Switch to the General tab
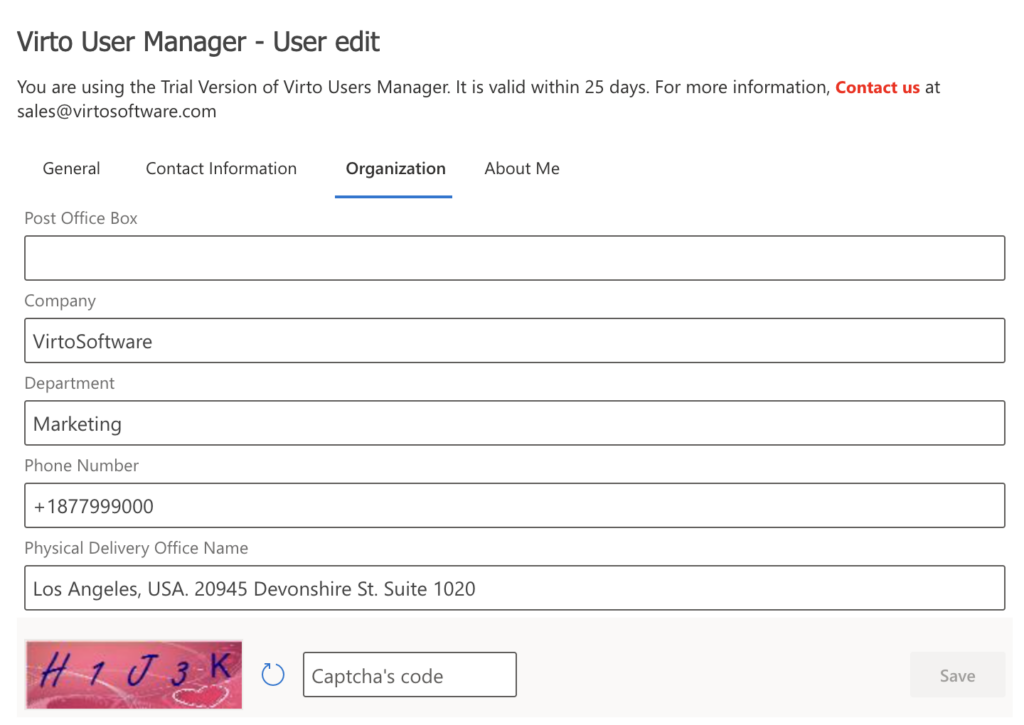Screen dimensions: 1024x725 click(70, 168)
